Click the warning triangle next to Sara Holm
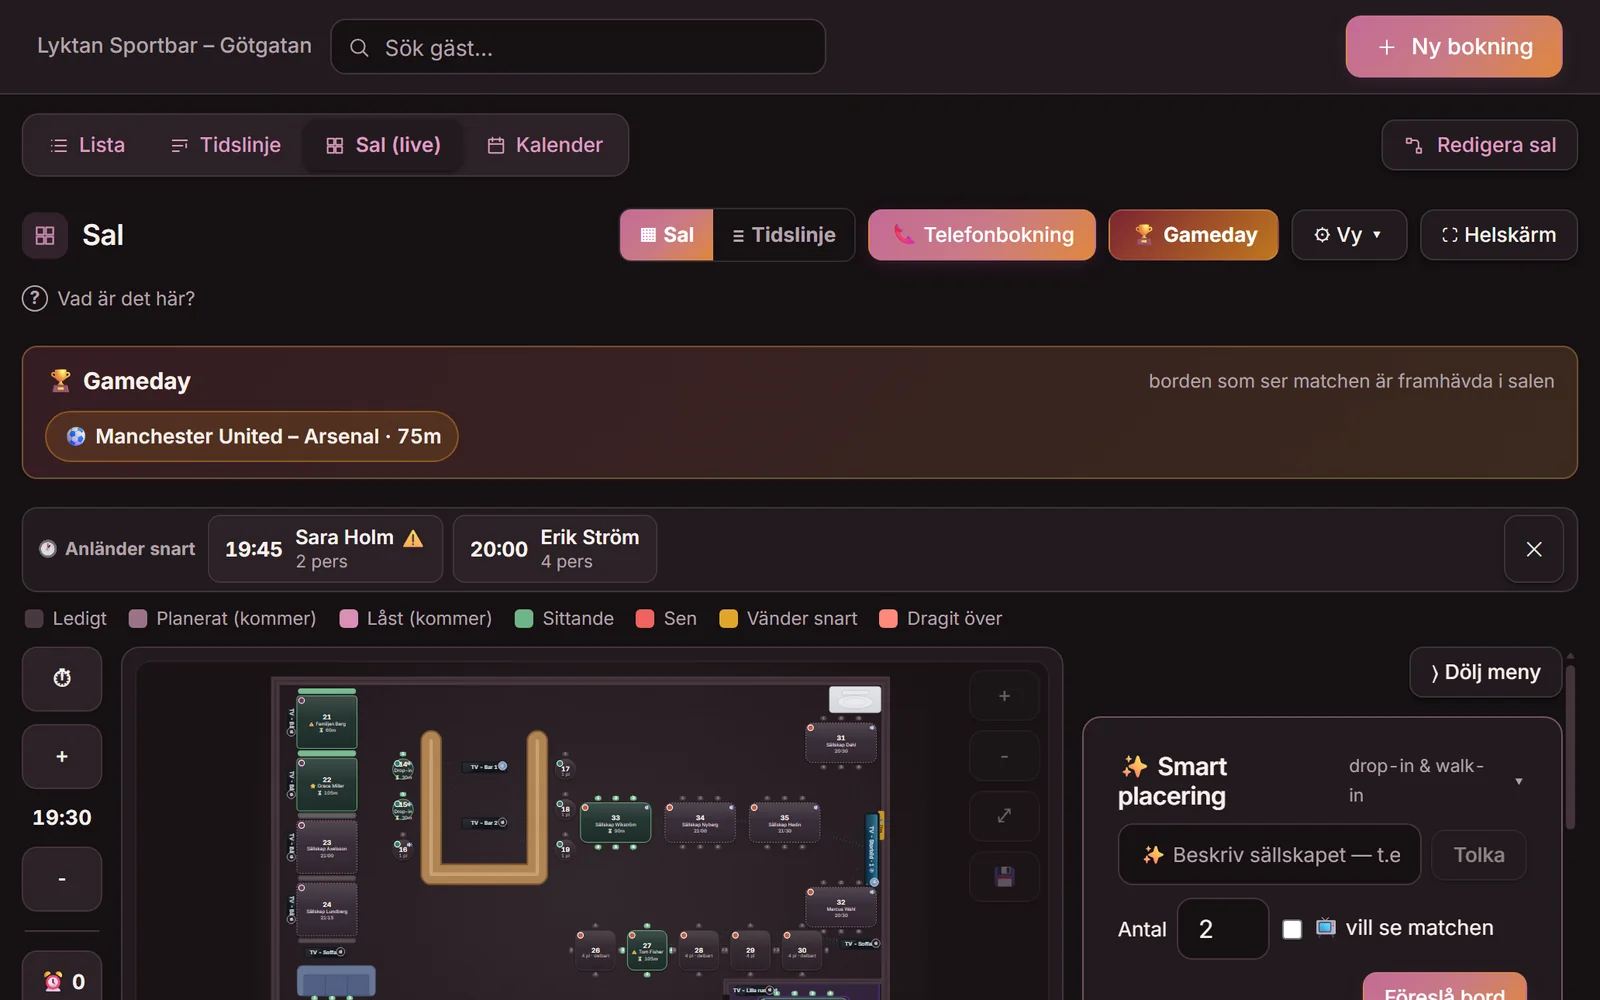This screenshot has width=1600, height=1000. coord(413,538)
